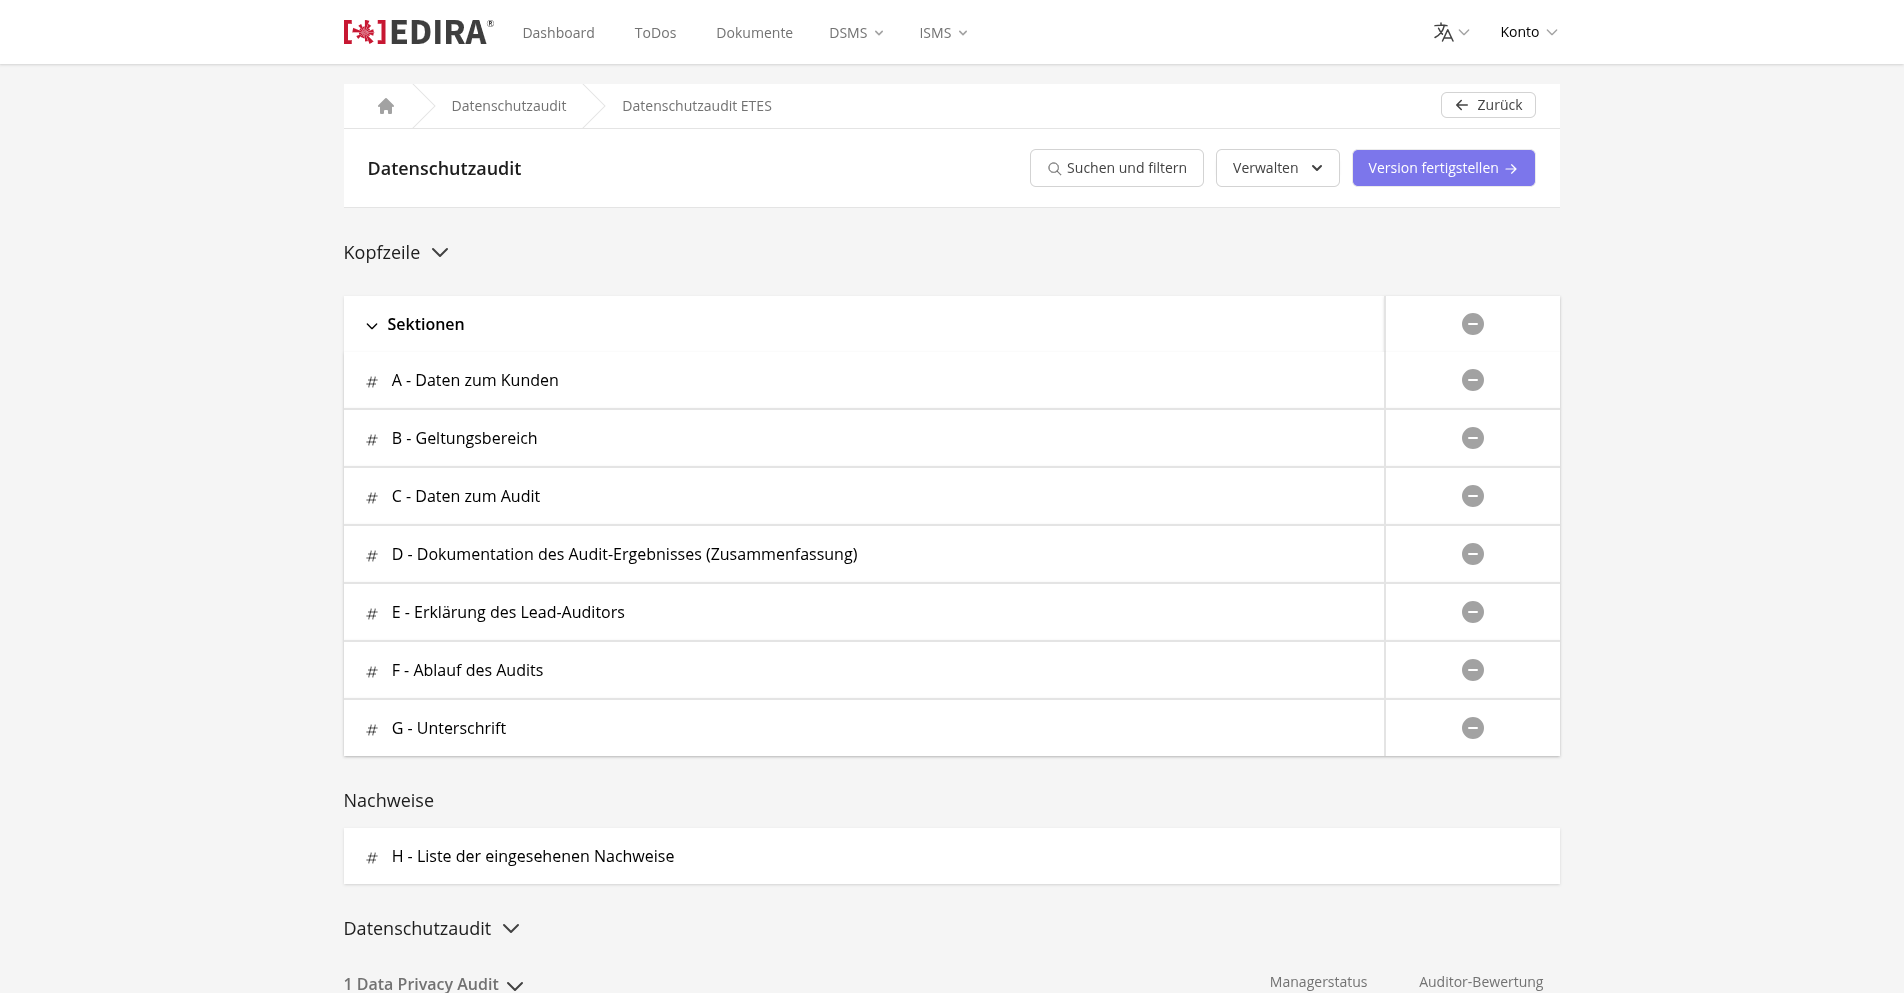The height and width of the screenshot is (993, 1904).
Task: Click status icon for G - Unterschrift
Action: point(1473,728)
